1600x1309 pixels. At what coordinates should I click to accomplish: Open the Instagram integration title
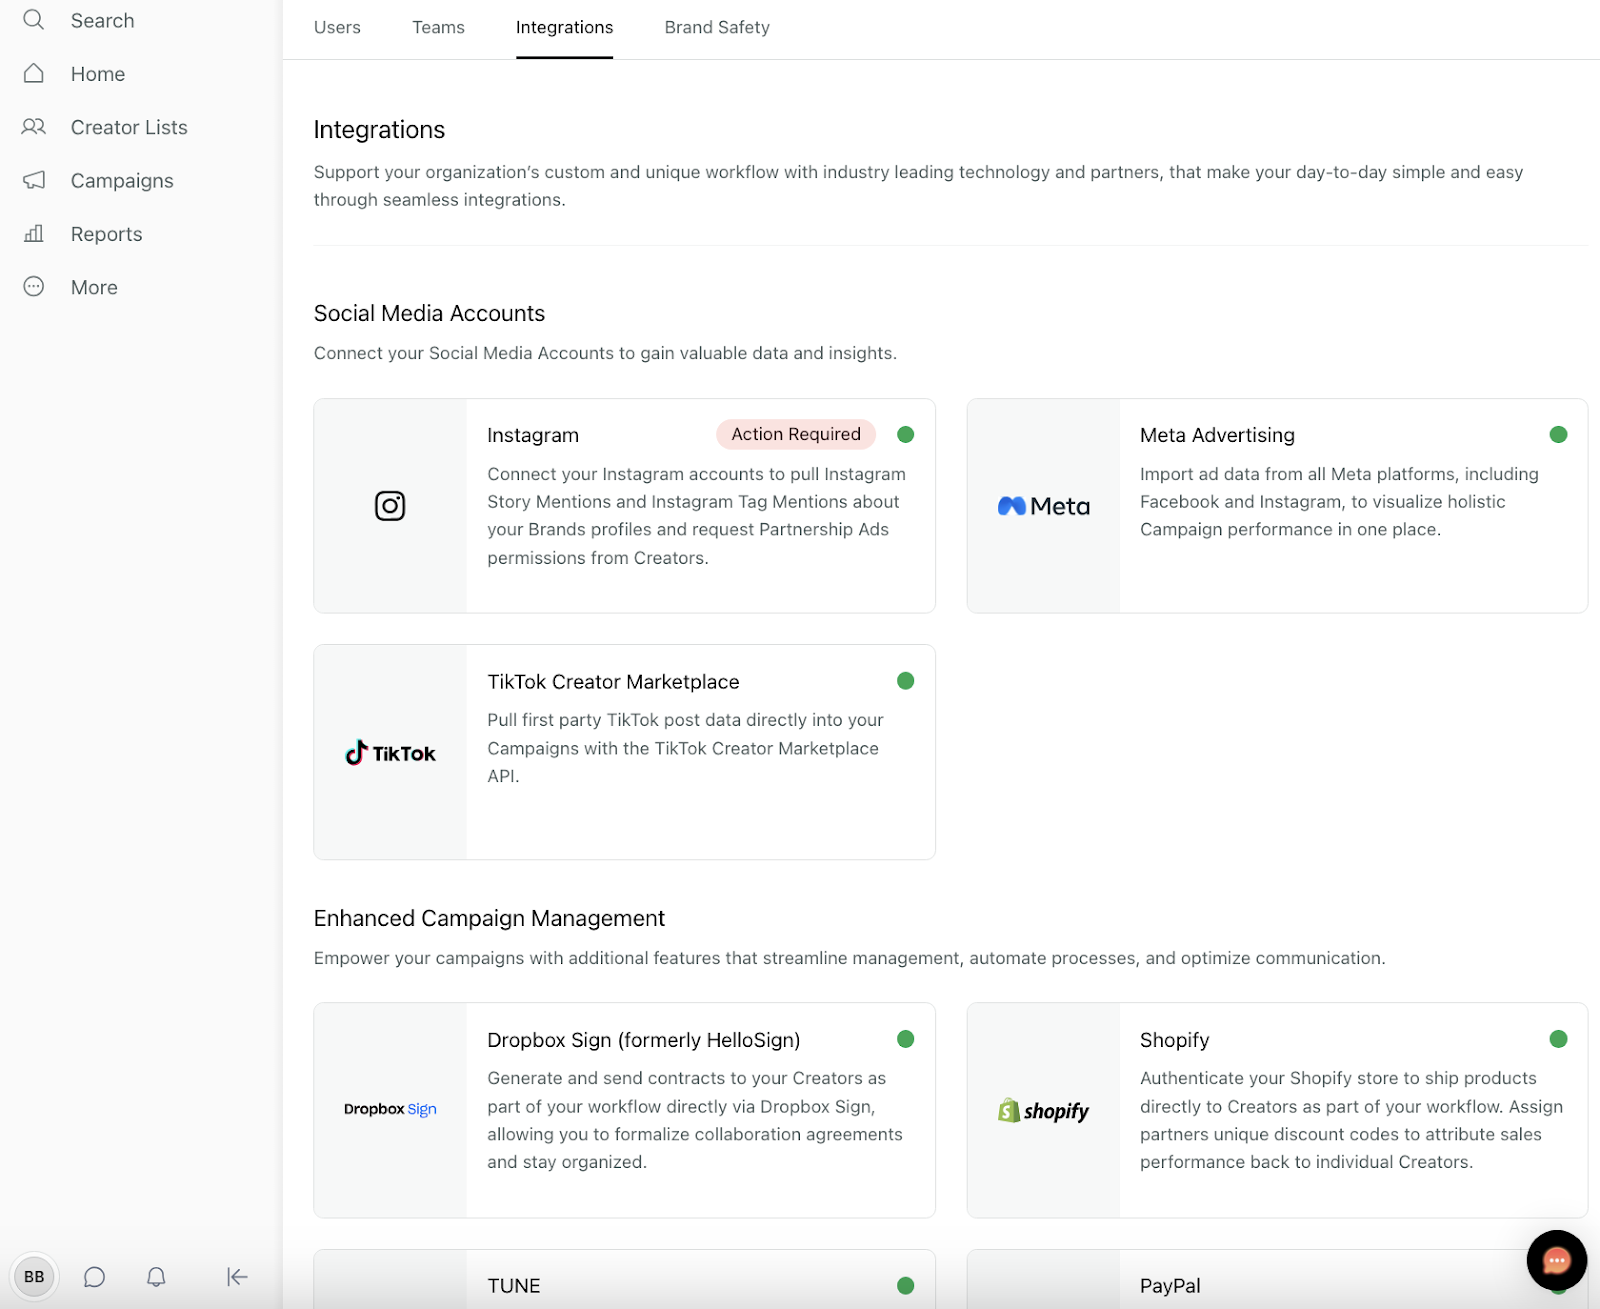pos(533,435)
